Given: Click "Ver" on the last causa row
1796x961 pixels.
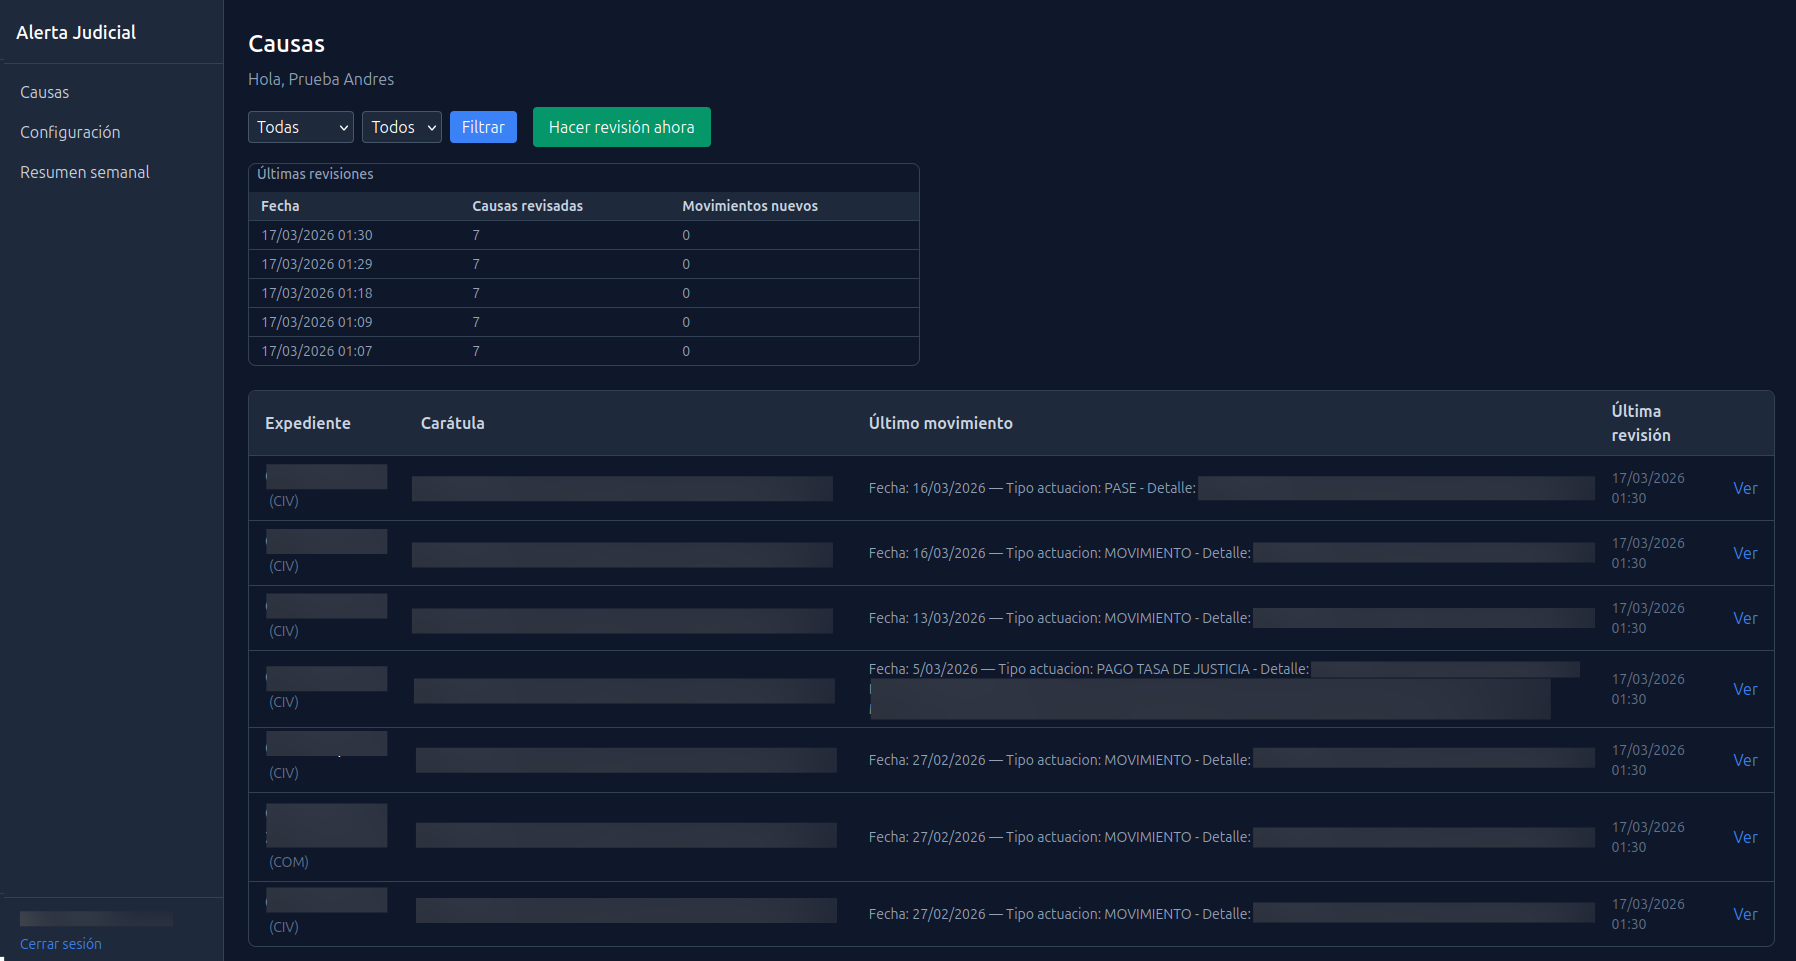Looking at the screenshot, I should coord(1745,913).
